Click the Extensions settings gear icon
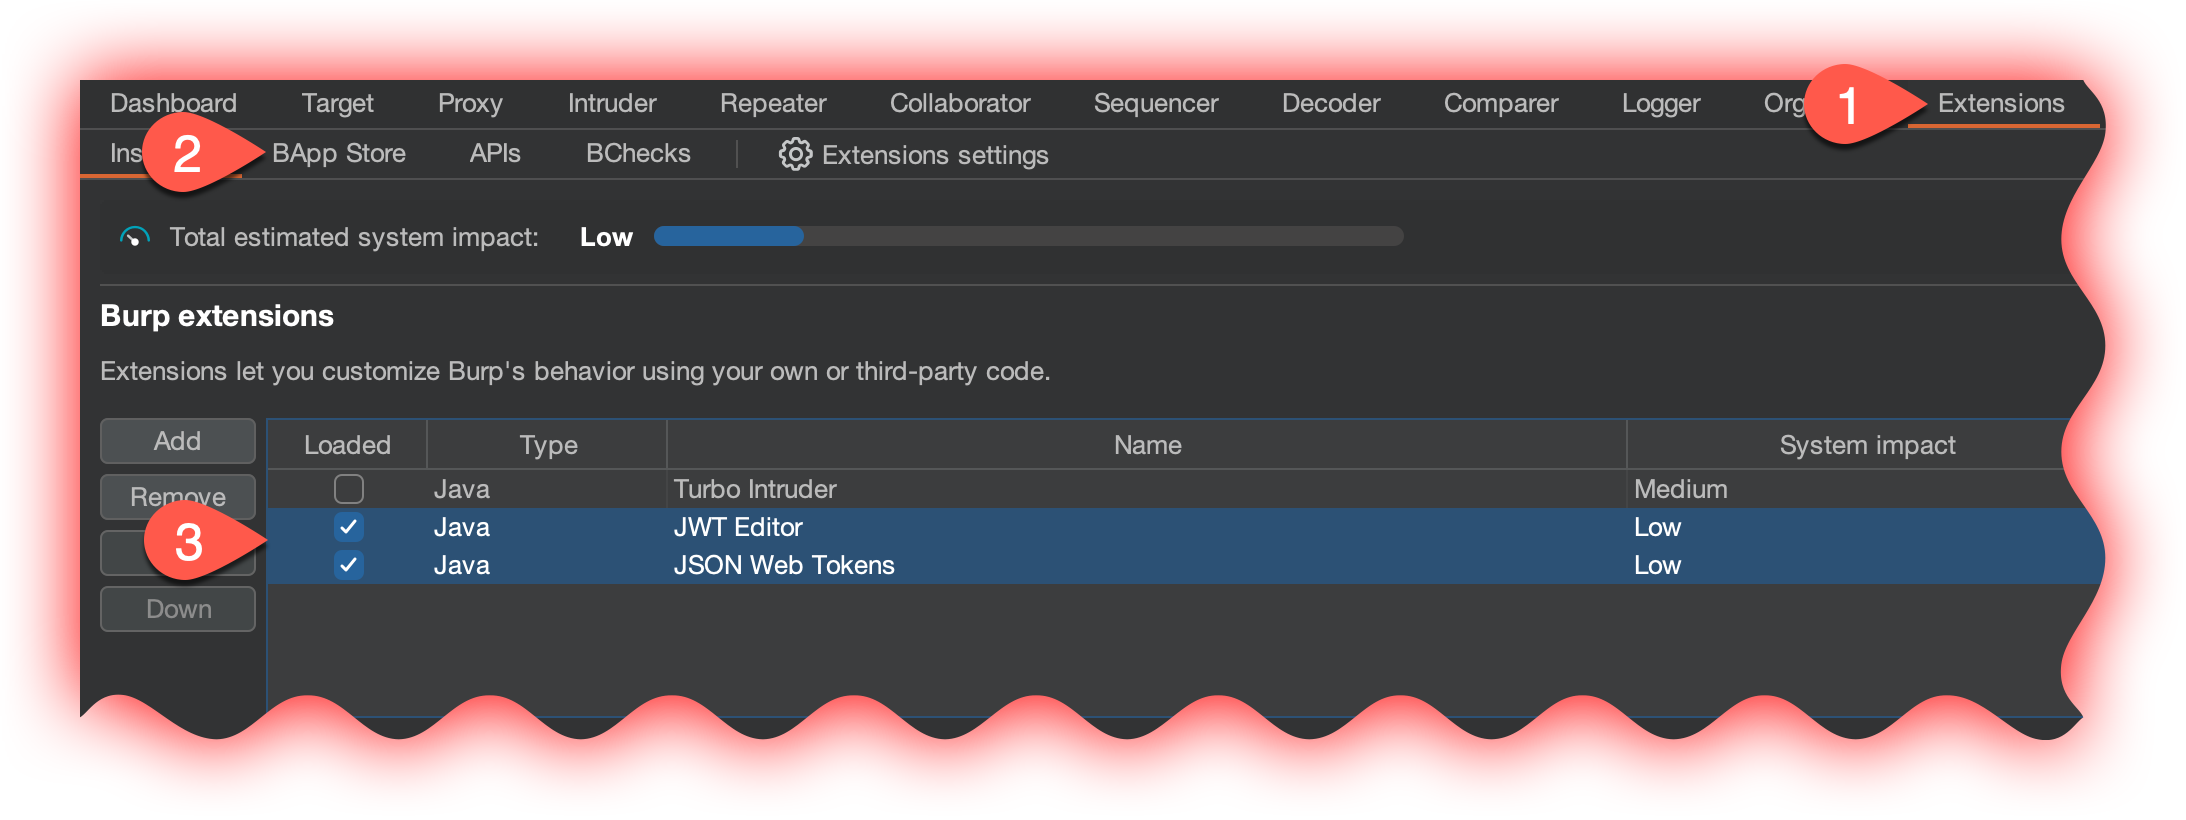This screenshot has width=2186, height=820. (x=795, y=154)
